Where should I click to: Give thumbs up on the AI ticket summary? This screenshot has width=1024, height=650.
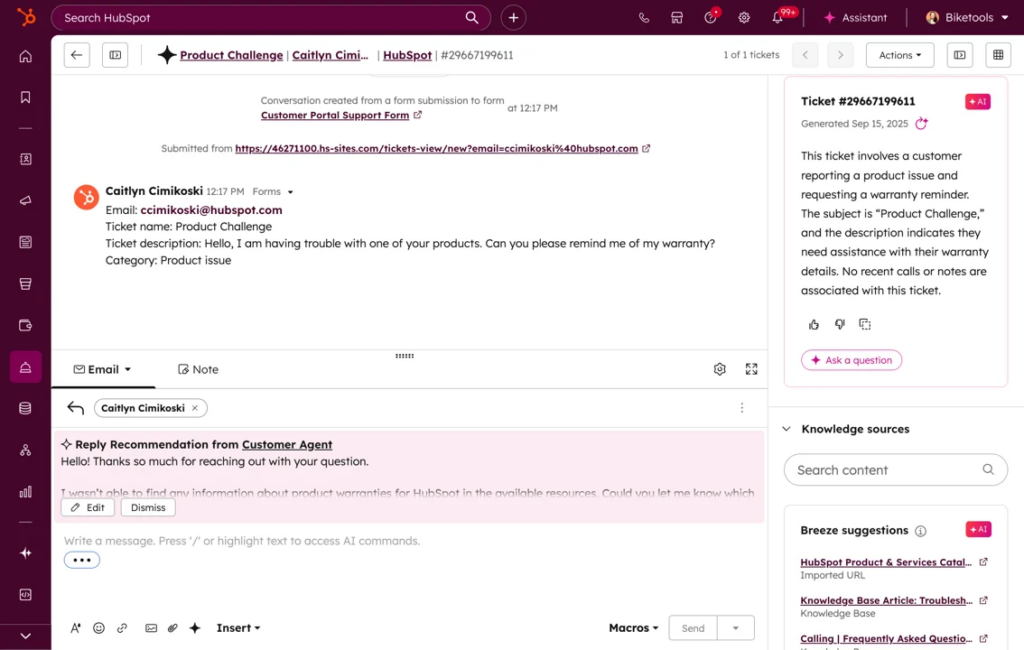pos(813,324)
